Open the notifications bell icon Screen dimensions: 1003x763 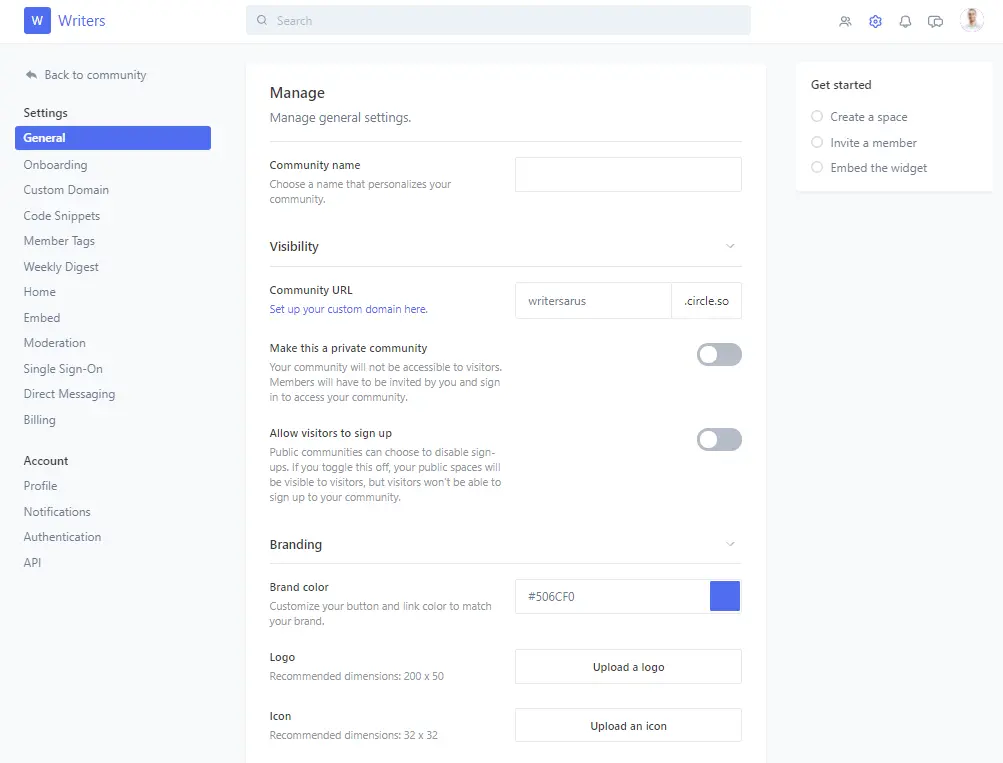(905, 21)
